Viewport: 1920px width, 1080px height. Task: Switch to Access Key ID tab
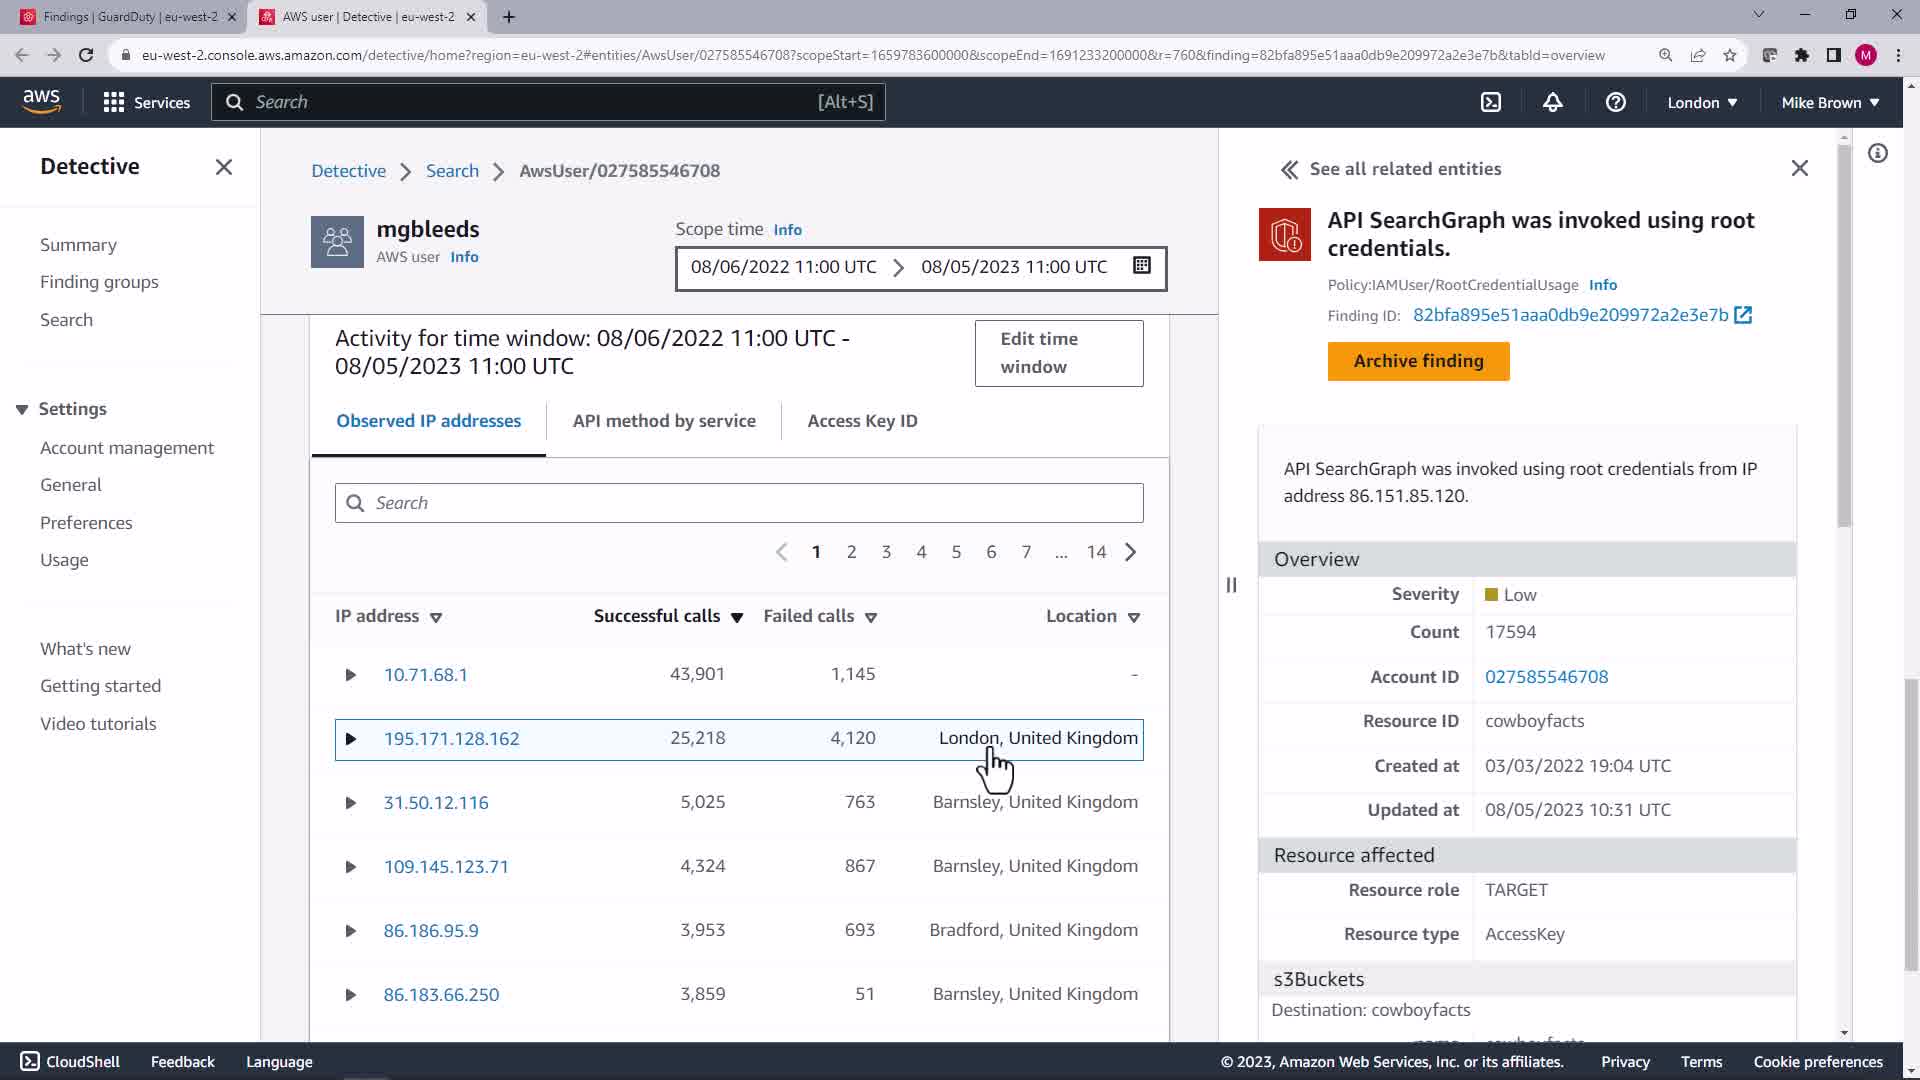pos(862,421)
